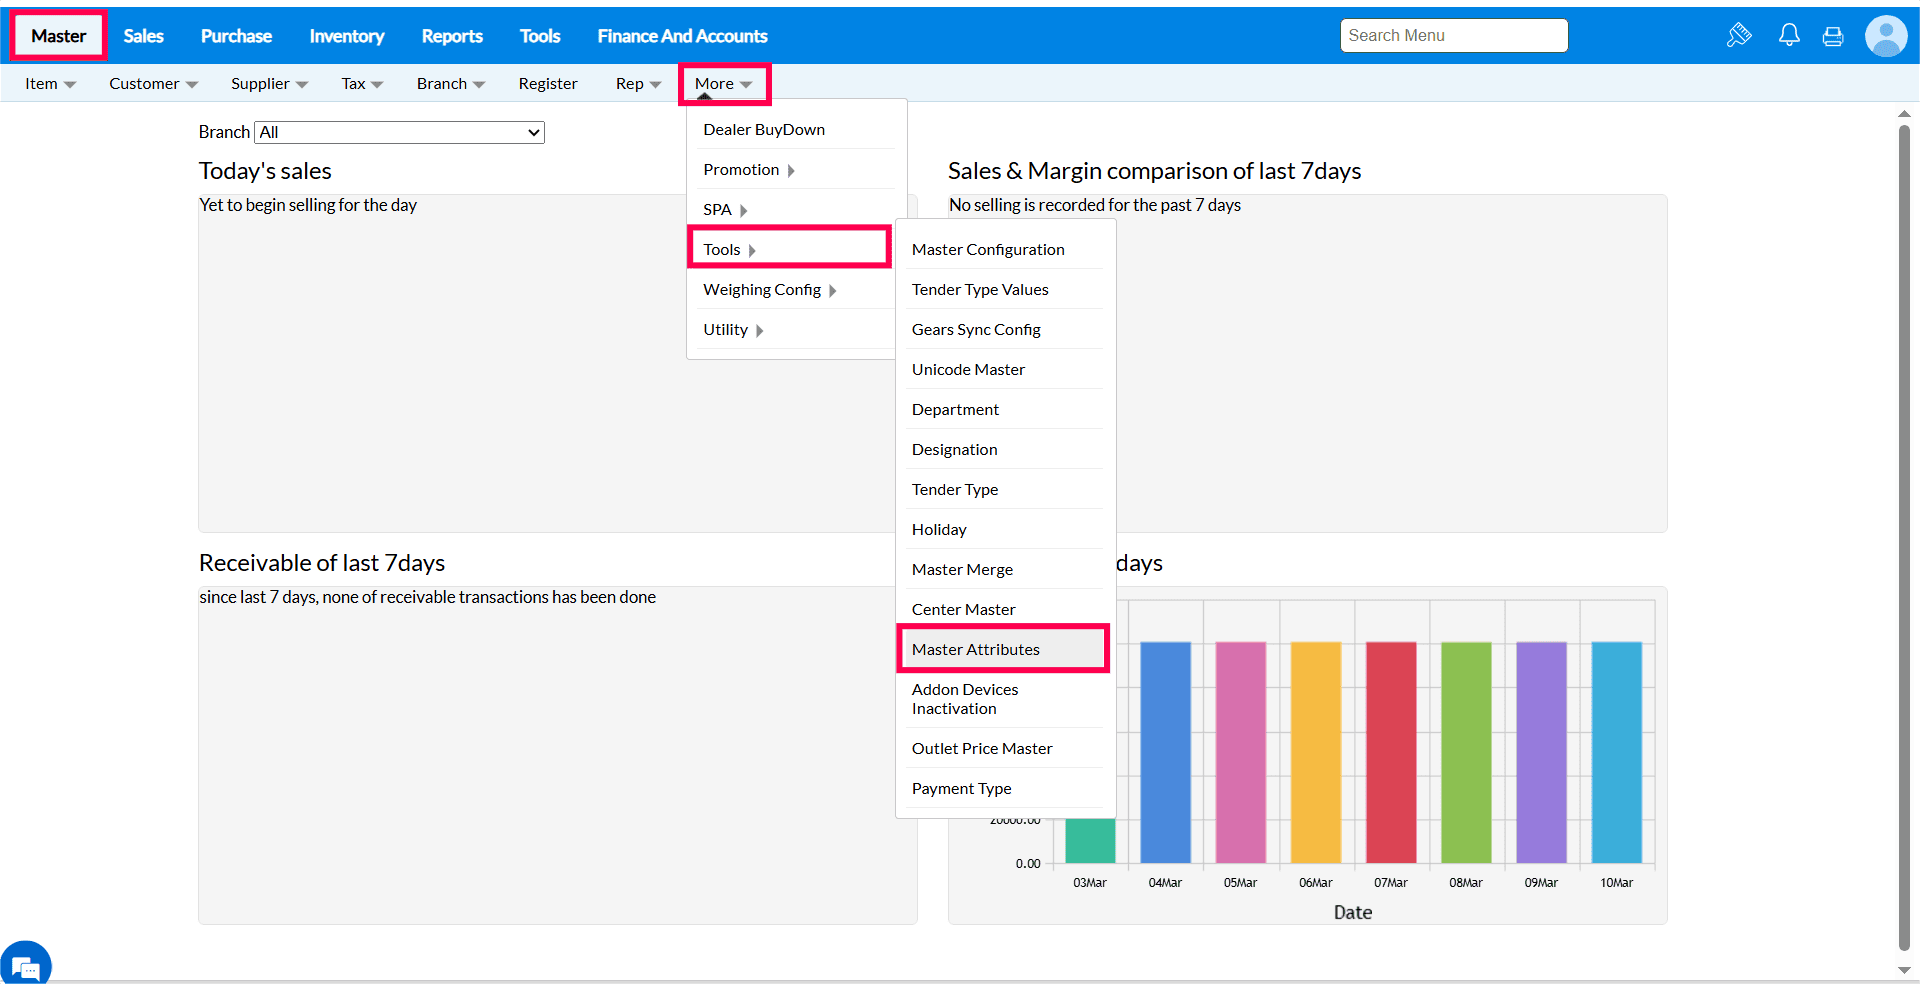This screenshot has height=984, width=1920.
Task: Open the Branch selection combo box
Action: point(400,132)
